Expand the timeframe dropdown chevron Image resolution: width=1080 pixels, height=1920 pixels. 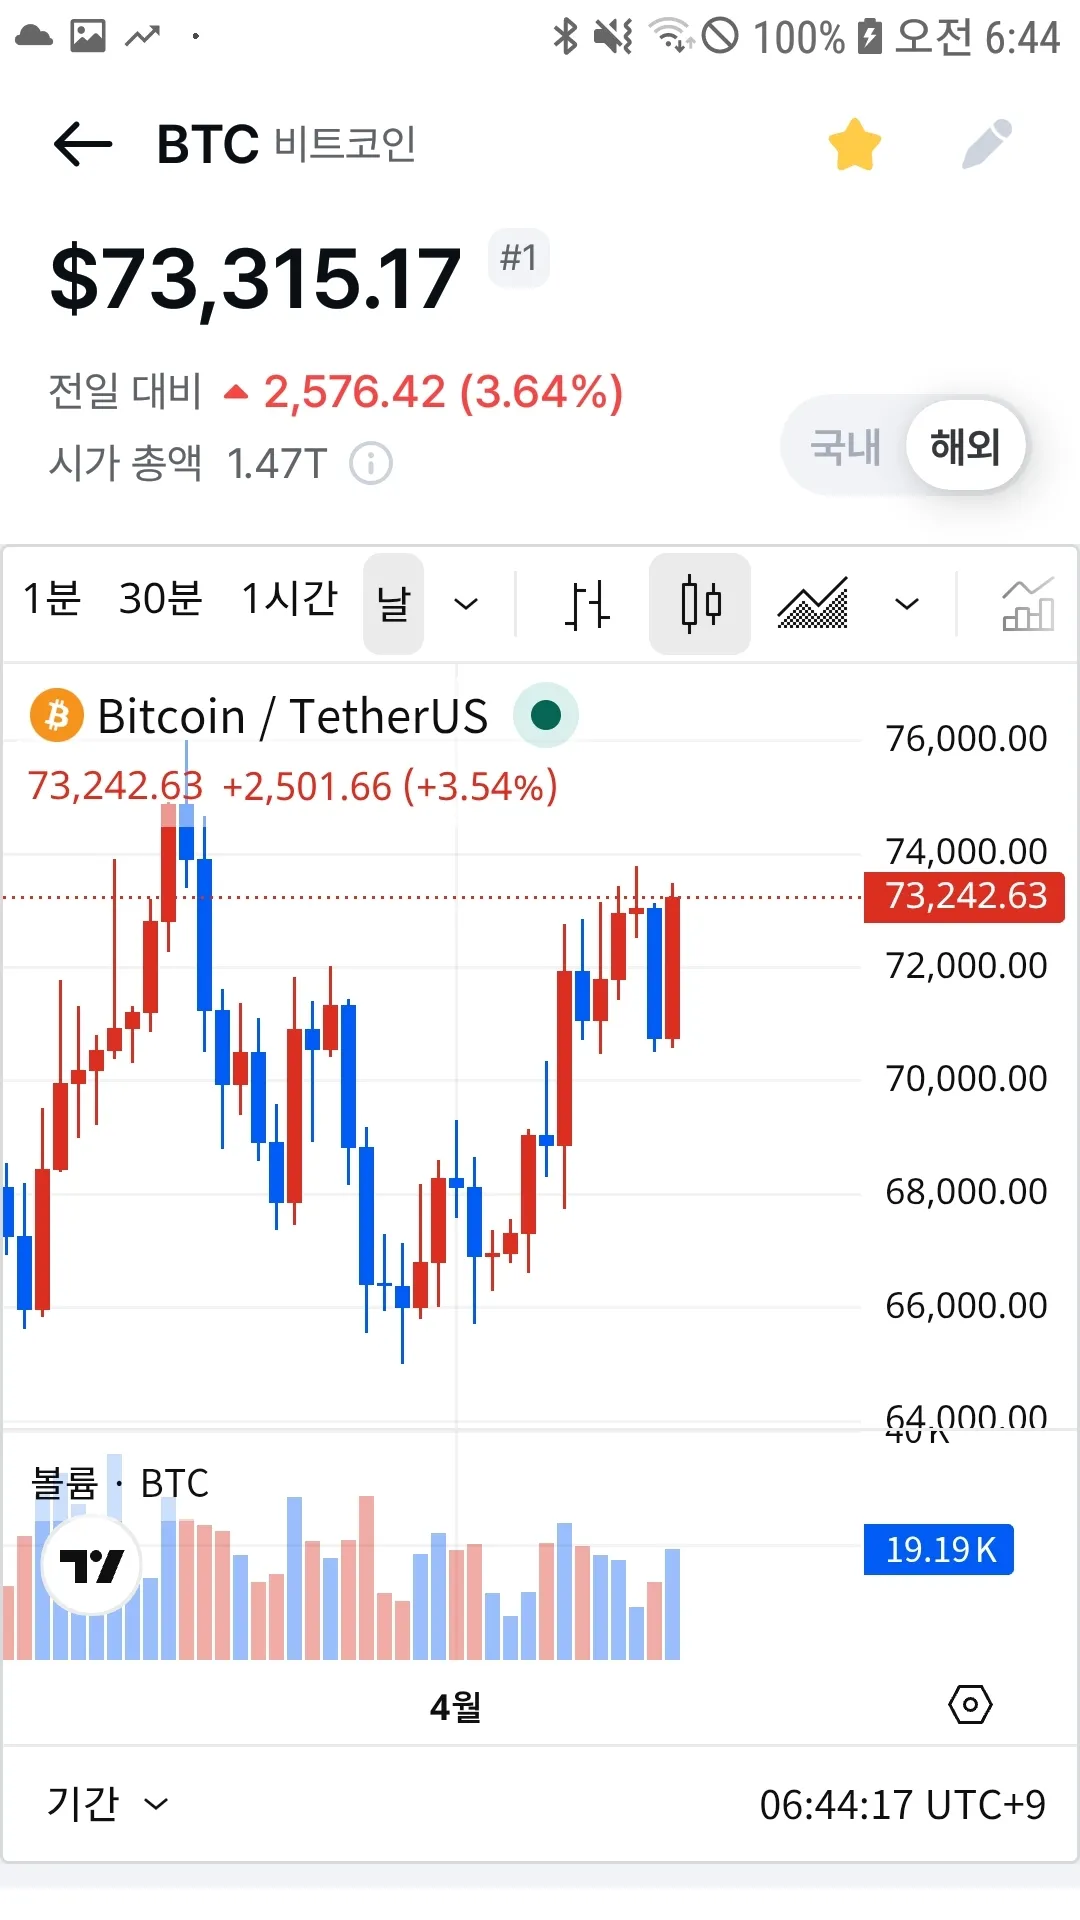tap(466, 604)
